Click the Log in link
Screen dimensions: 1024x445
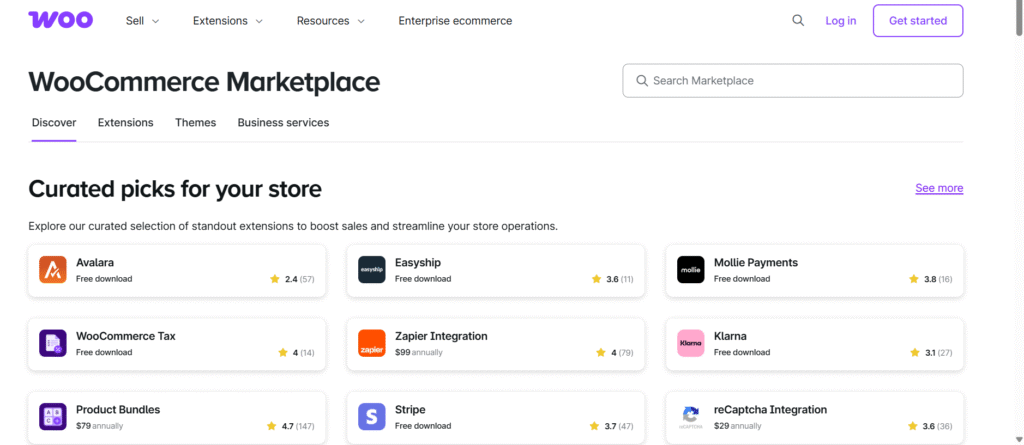coord(840,21)
